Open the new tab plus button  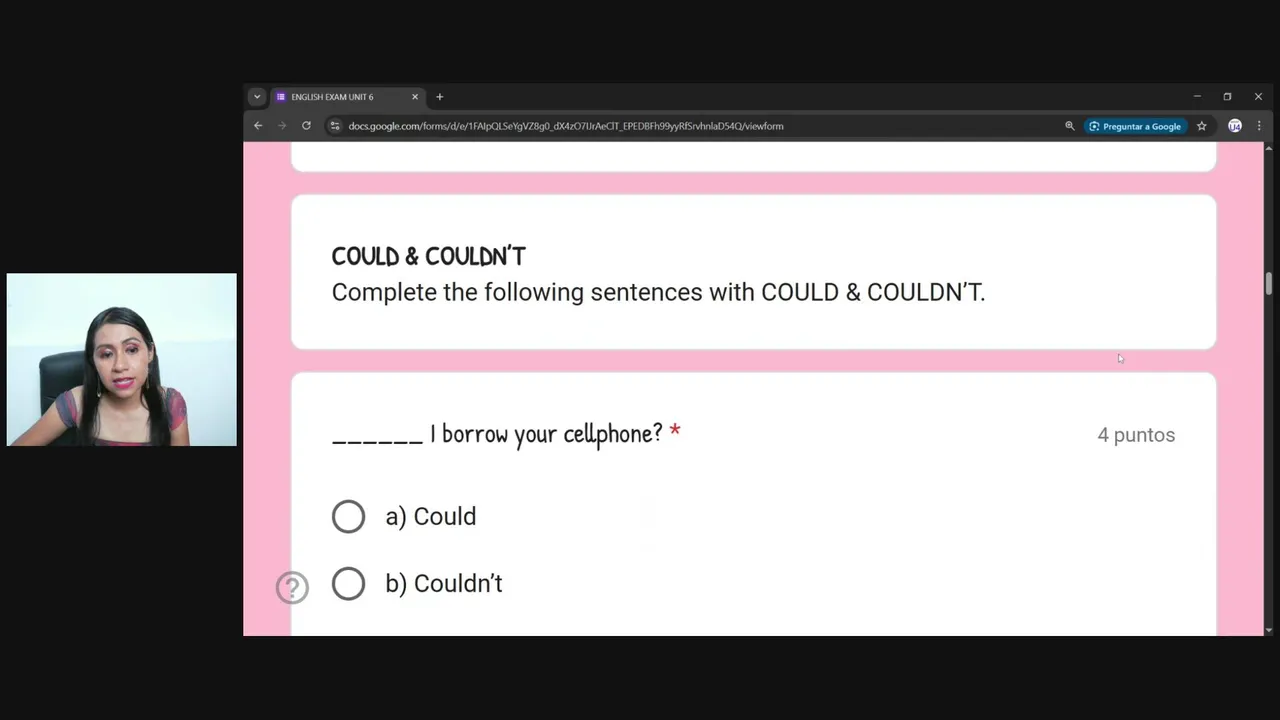point(439,97)
